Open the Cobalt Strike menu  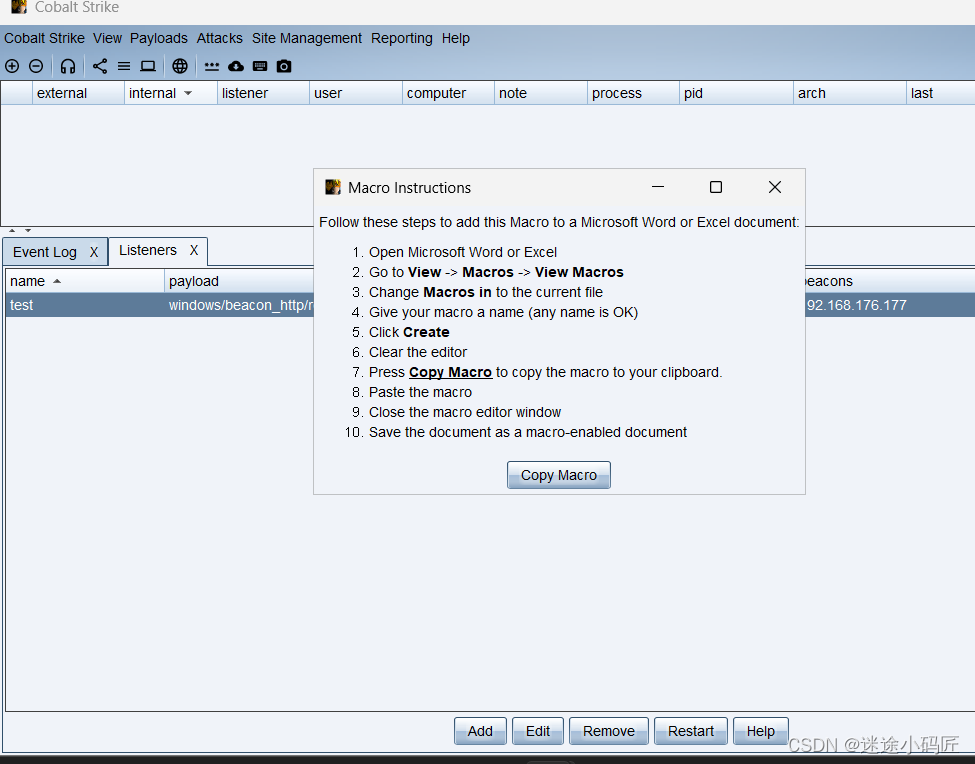44,38
